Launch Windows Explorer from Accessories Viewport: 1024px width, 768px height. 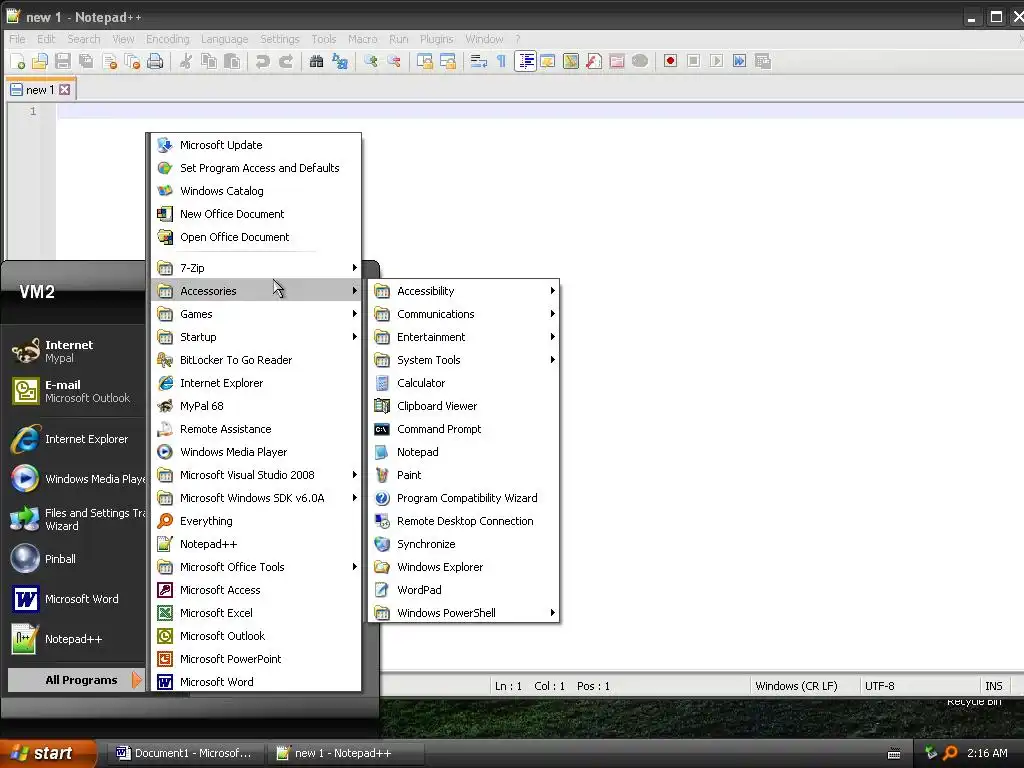464,567
